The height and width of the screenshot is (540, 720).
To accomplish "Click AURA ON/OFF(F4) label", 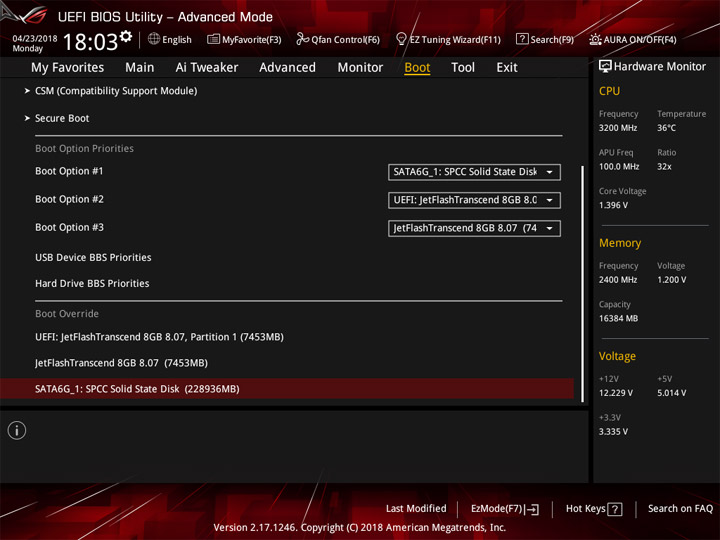I will (640, 39).
